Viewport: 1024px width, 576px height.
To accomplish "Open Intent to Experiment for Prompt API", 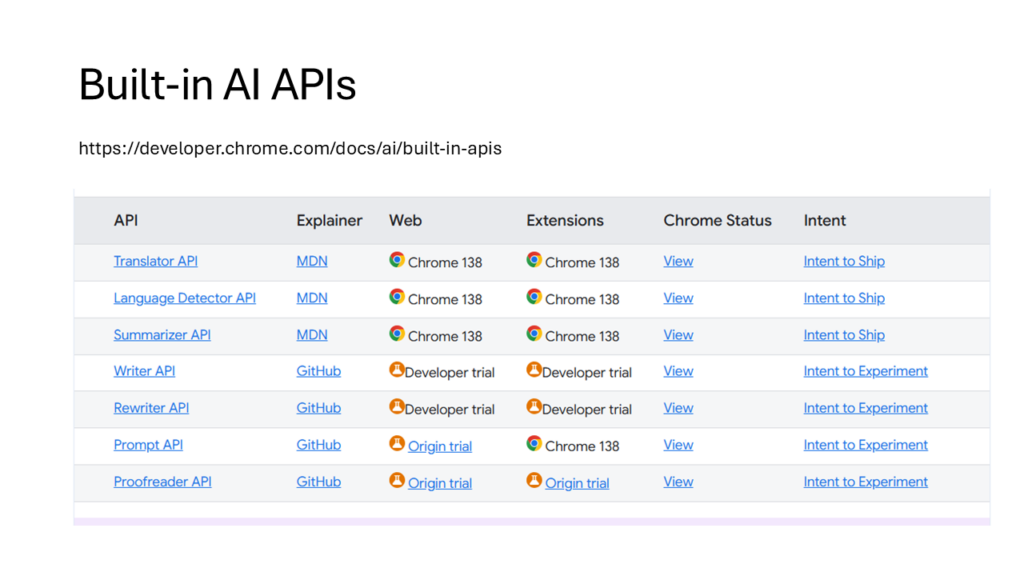I will click(865, 445).
